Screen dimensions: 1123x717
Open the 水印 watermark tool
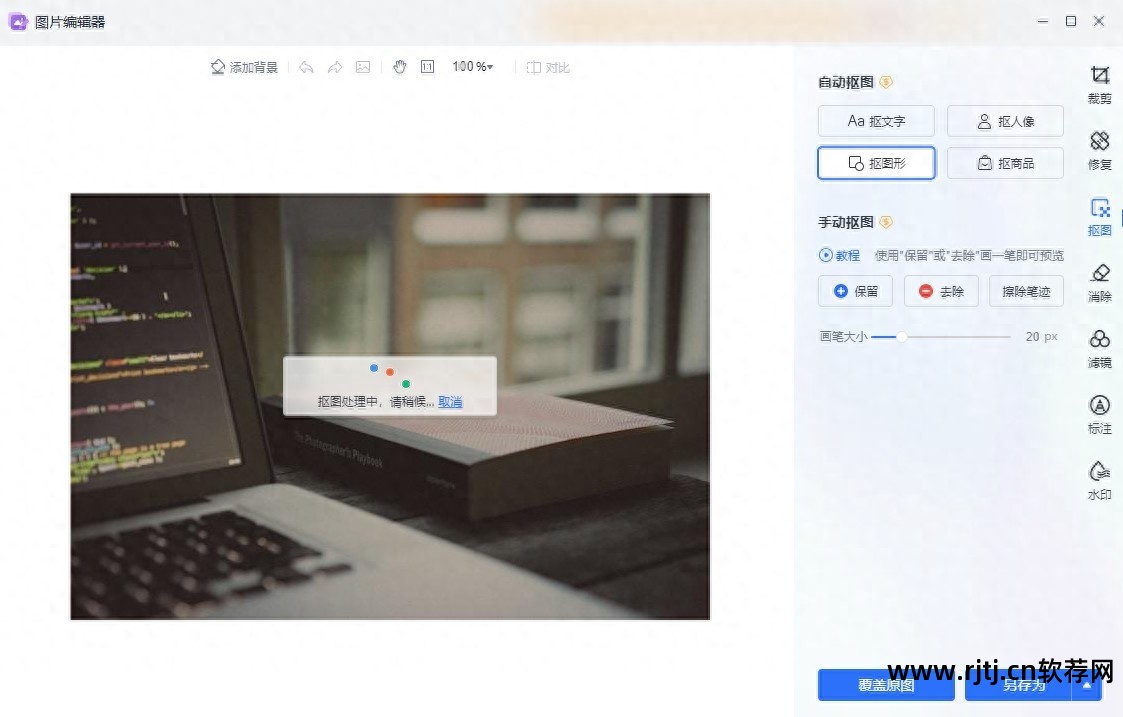click(1099, 481)
